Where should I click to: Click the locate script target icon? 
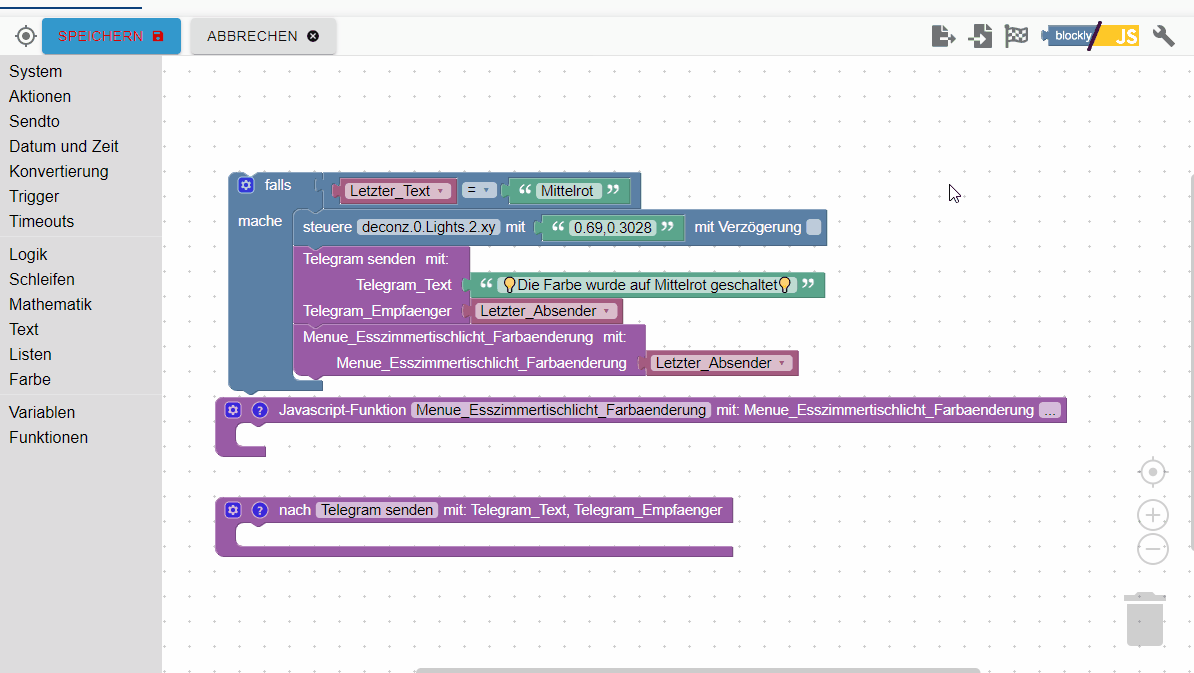click(25, 36)
